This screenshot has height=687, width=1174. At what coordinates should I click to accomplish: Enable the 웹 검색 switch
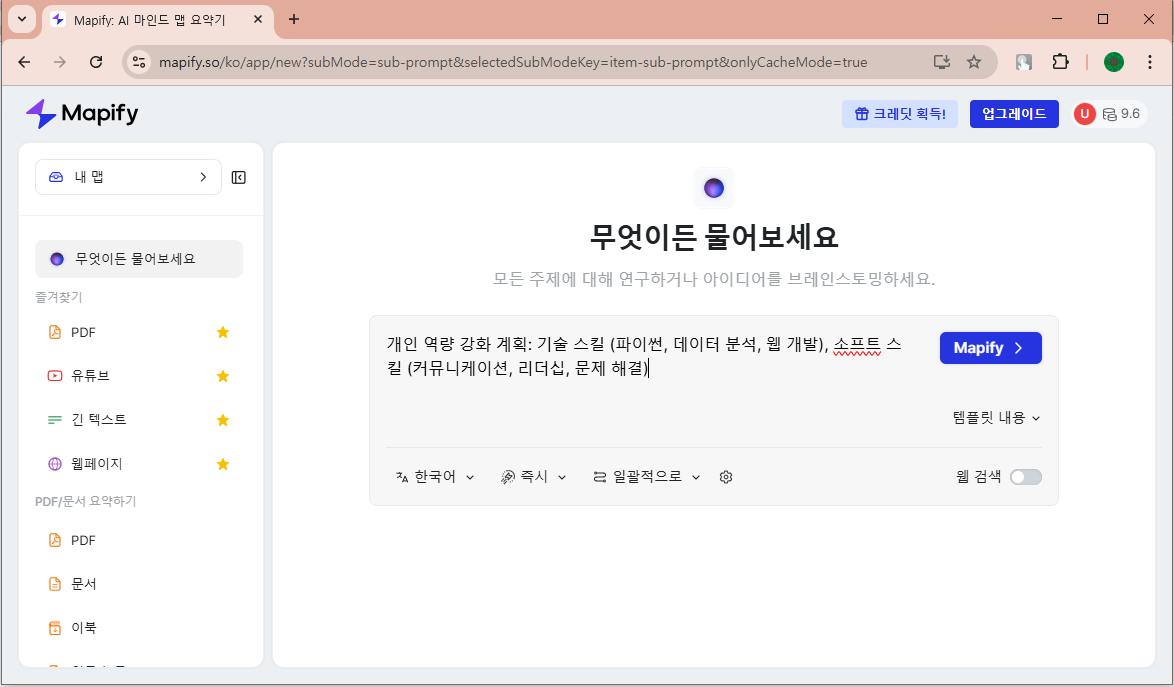click(1026, 477)
